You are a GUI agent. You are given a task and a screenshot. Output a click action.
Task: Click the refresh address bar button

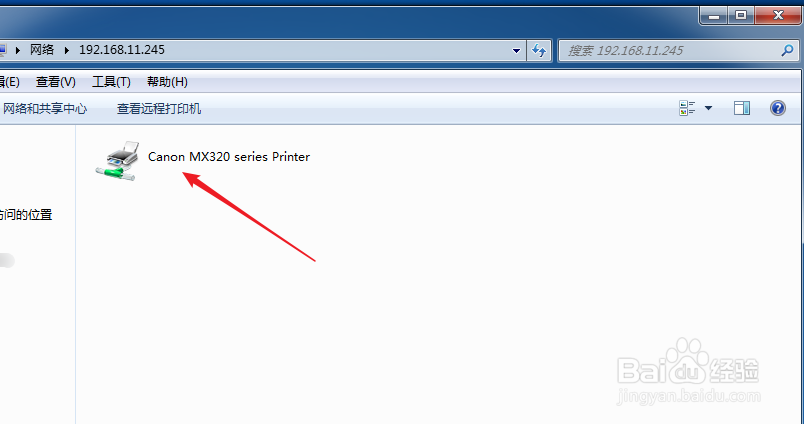[x=539, y=50]
